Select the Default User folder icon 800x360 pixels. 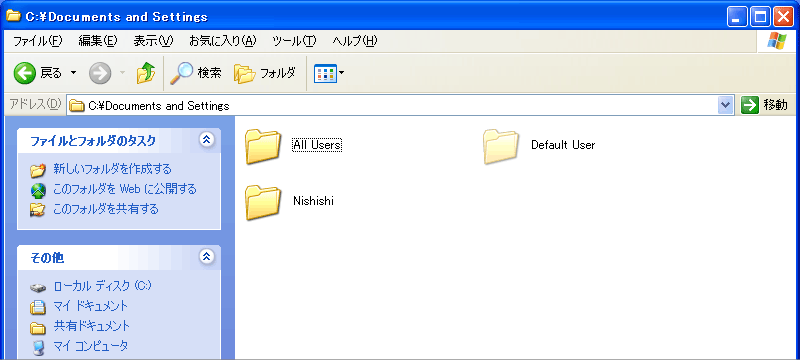tap(501, 146)
